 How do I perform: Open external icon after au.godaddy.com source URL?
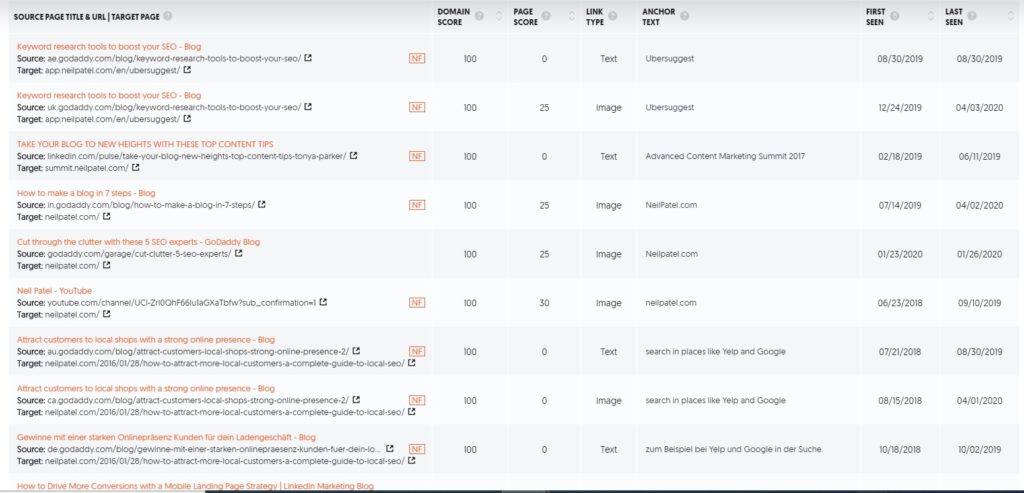tap(357, 351)
